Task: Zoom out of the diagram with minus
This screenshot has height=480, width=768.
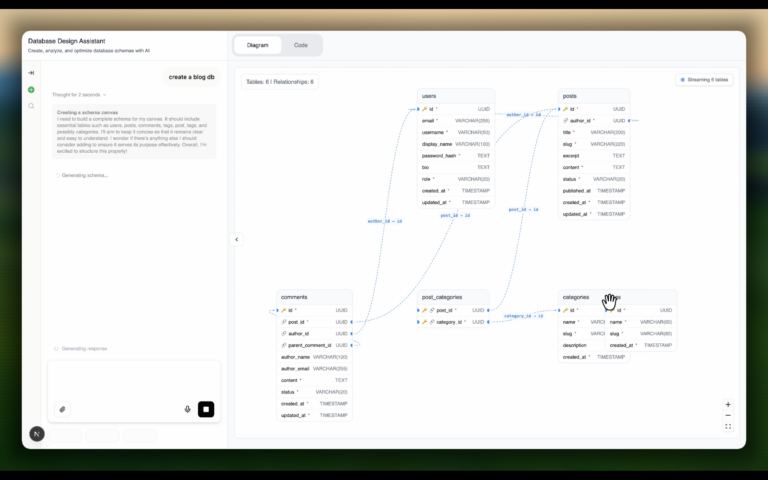Action: [728, 415]
